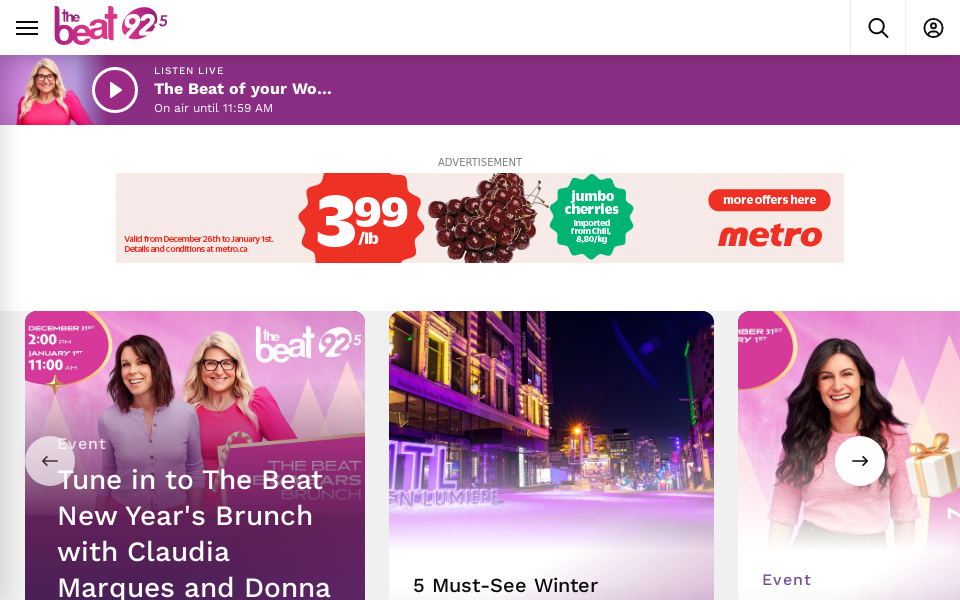Open "The Beat of your Wo..." show title
The height and width of the screenshot is (600, 960).
click(242, 89)
